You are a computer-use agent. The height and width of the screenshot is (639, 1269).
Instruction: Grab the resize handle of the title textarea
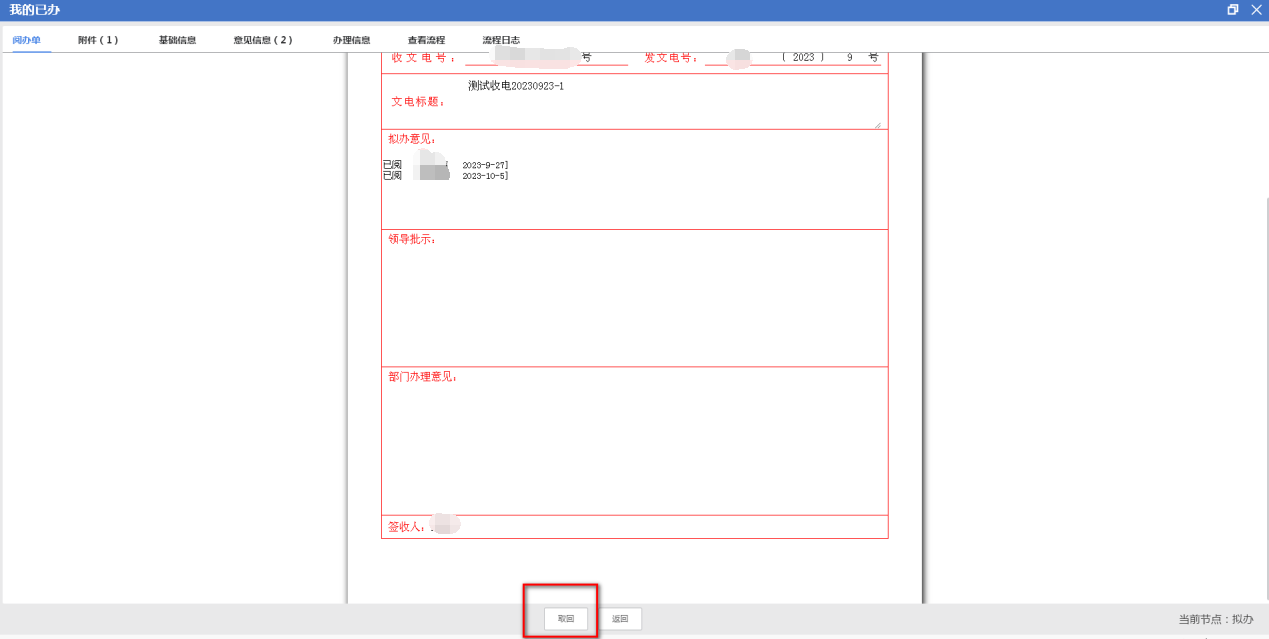(877, 125)
